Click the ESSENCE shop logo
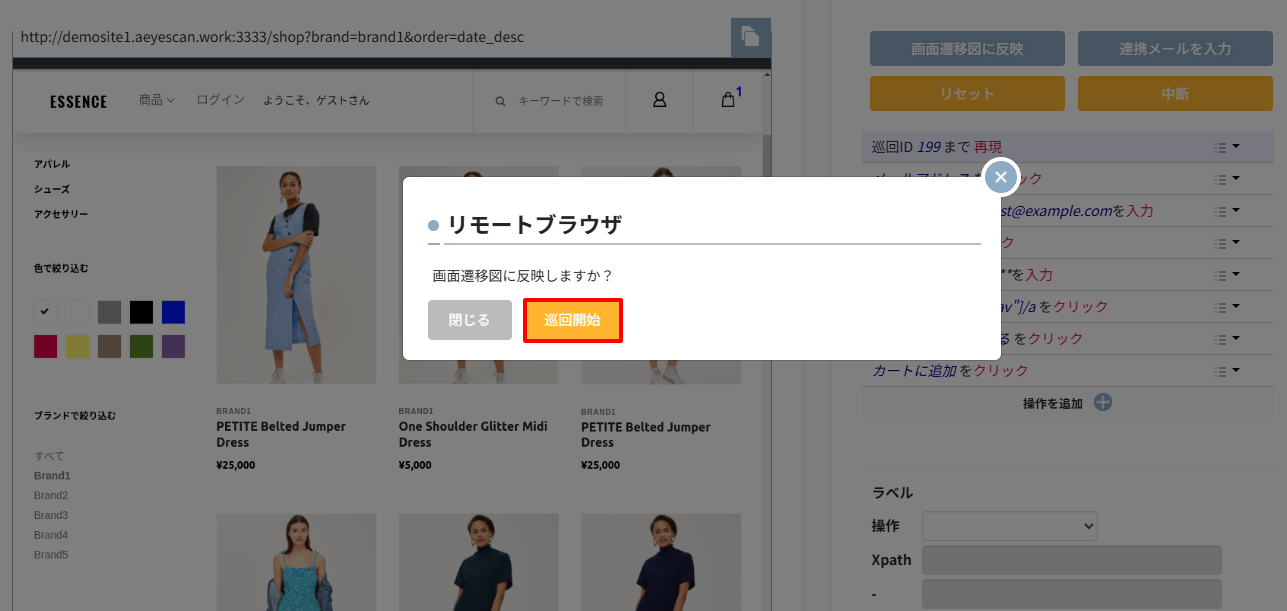This screenshot has width=1287, height=611. [78, 101]
